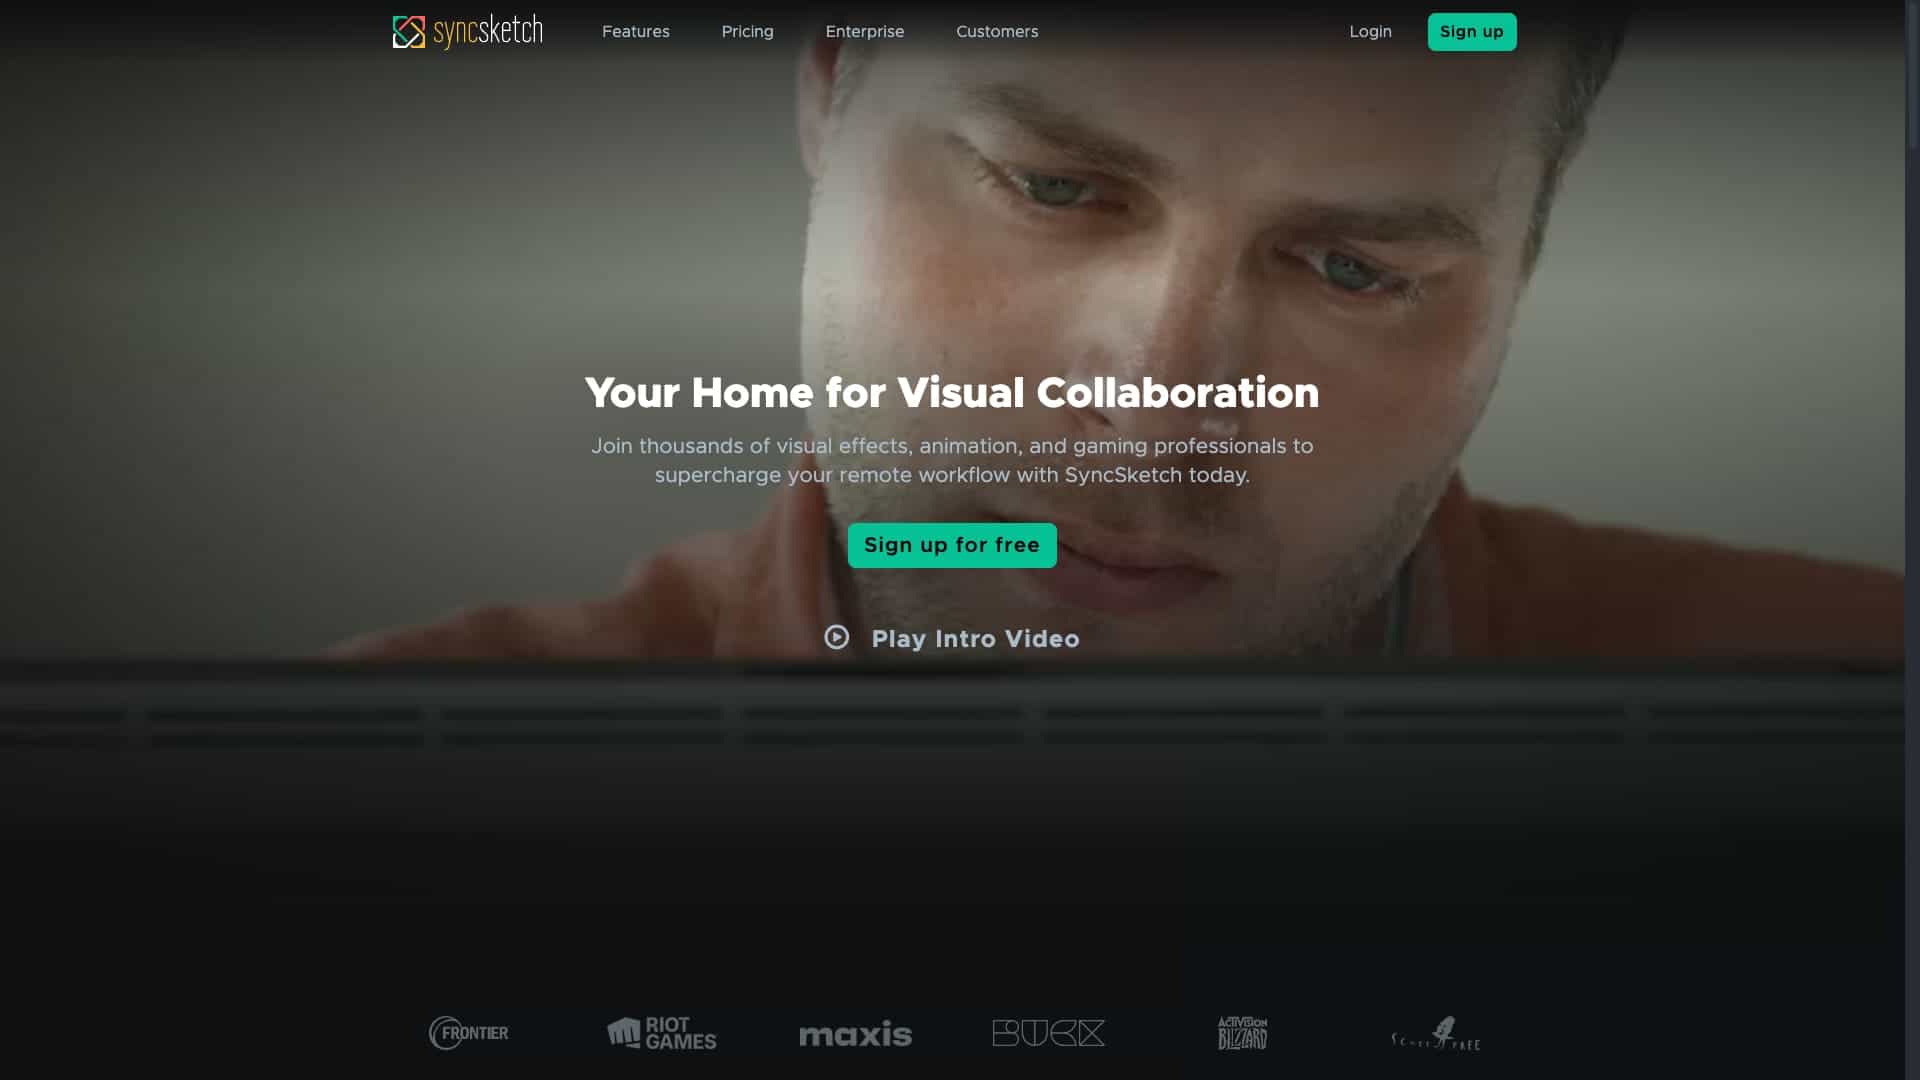This screenshot has height=1080, width=1920.
Task: Click Sign up for free button
Action: [952, 545]
